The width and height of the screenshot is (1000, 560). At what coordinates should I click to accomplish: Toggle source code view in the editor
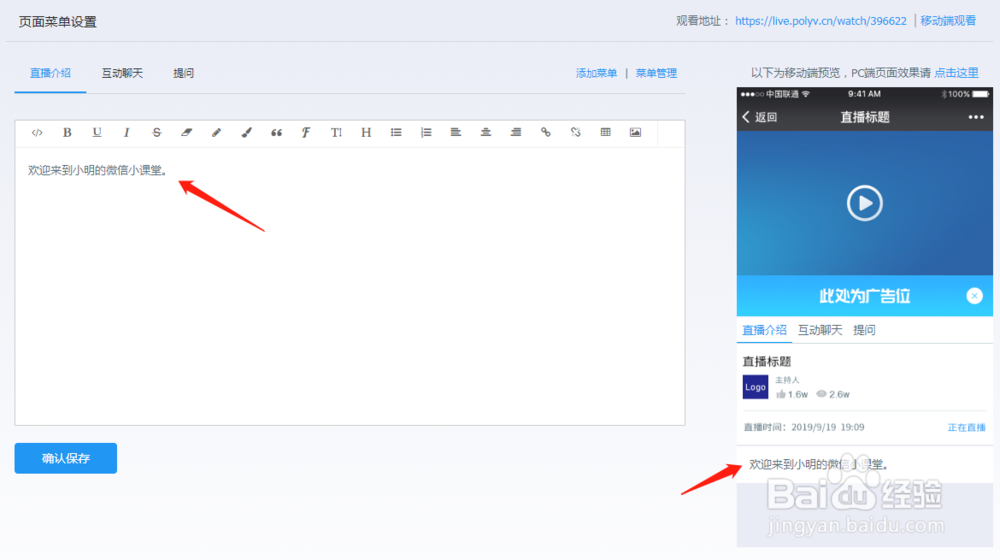click(37, 133)
